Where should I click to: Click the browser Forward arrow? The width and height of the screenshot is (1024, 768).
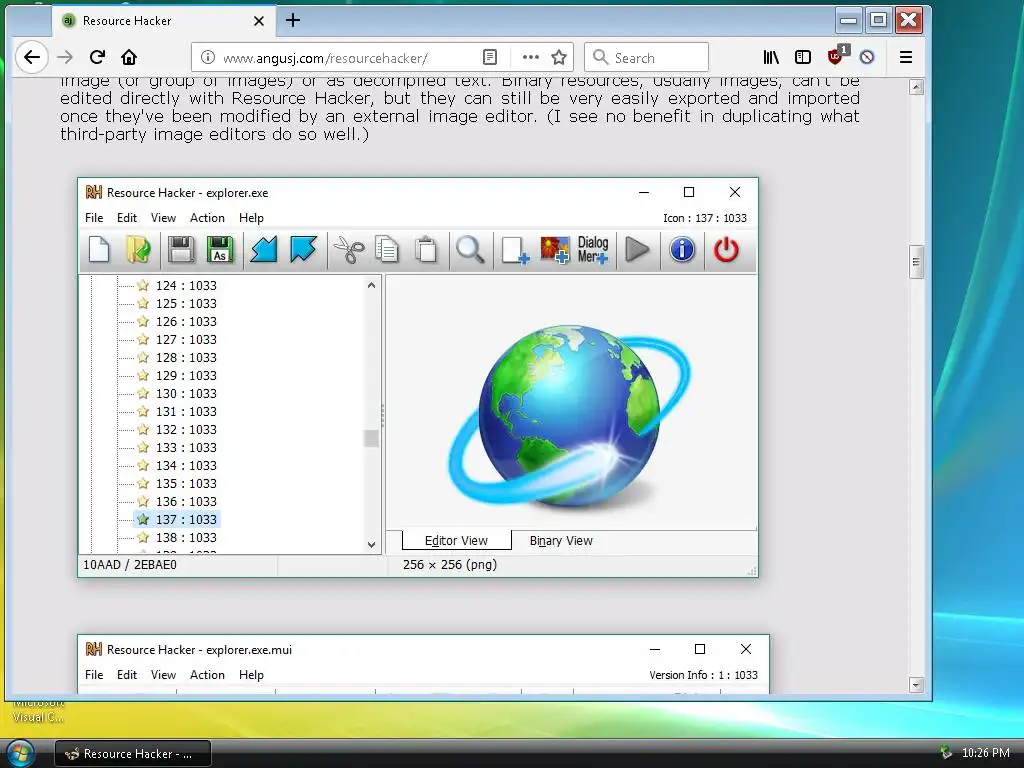pos(65,57)
